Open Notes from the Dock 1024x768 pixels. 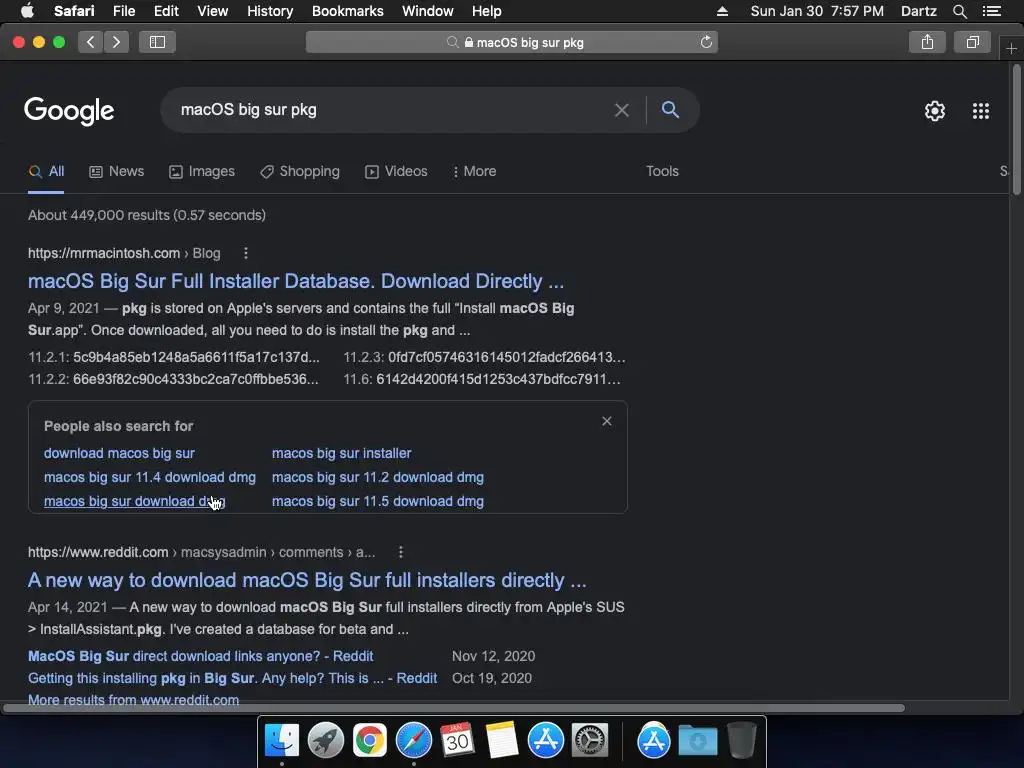pyautogui.click(x=502, y=741)
